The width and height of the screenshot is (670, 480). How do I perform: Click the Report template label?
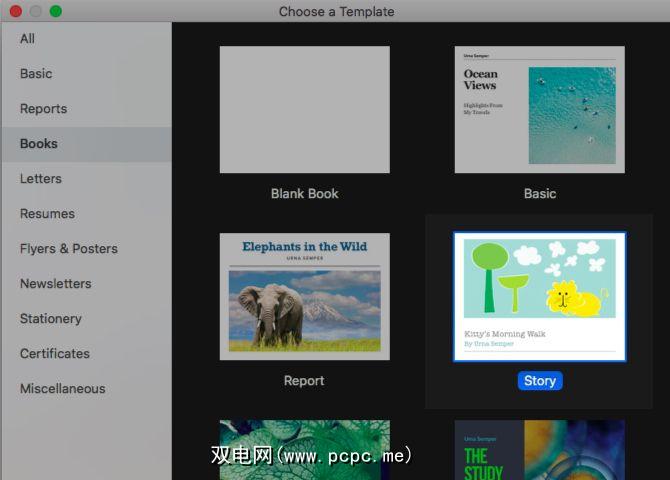(x=304, y=380)
